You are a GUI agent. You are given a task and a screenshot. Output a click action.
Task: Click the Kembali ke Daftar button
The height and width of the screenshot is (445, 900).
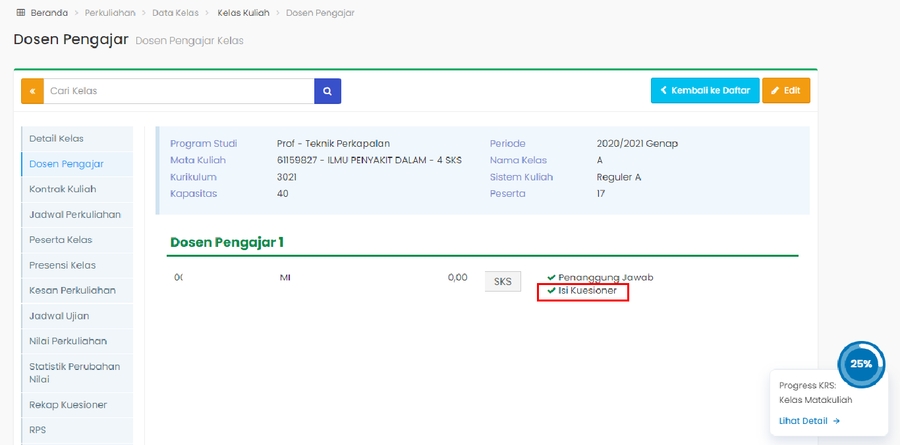click(705, 91)
